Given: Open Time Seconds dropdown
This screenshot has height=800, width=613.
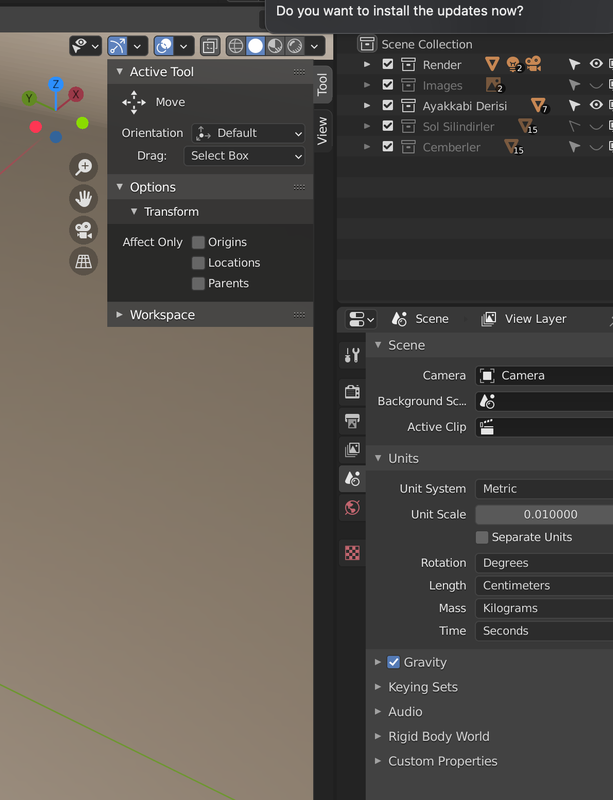Looking at the screenshot, I should click(x=544, y=631).
